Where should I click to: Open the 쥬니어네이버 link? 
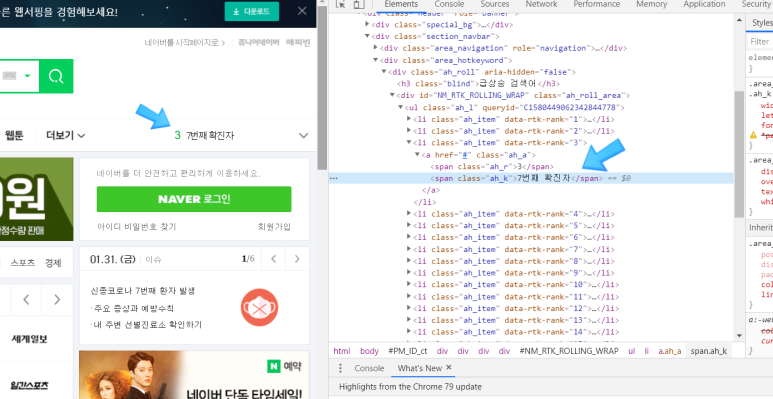click(258, 42)
